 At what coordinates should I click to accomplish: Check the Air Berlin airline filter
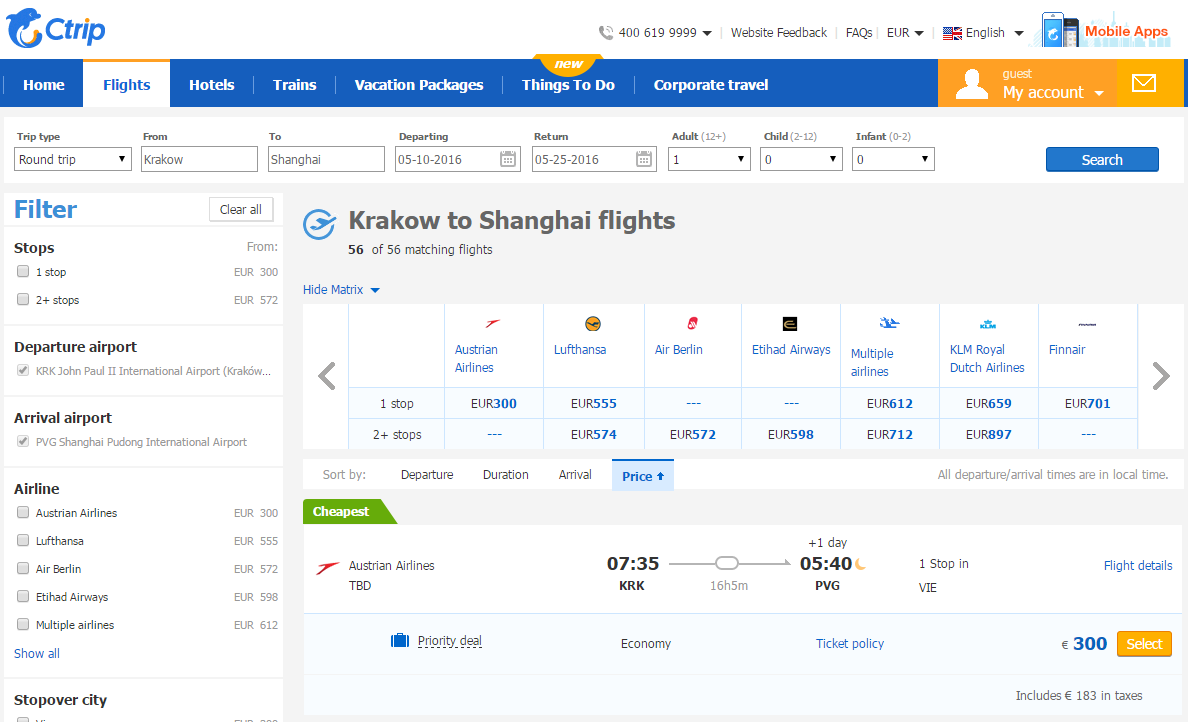tap(23, 568)
